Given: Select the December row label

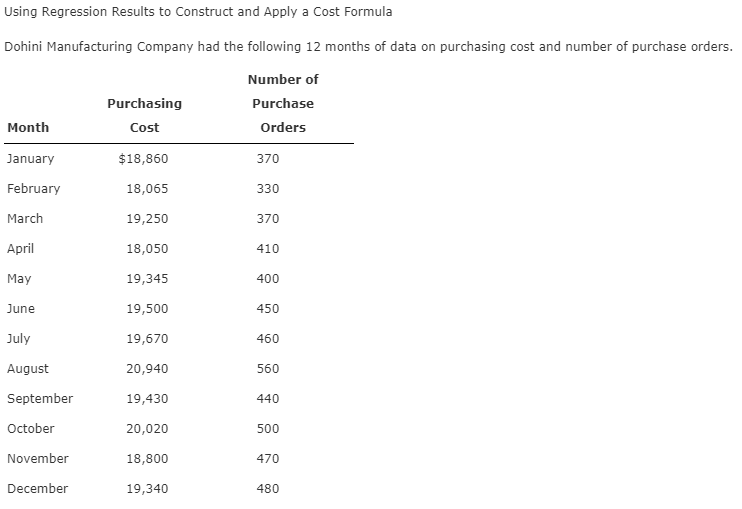Looking at the screenshot, I should (x=37, y=489).
